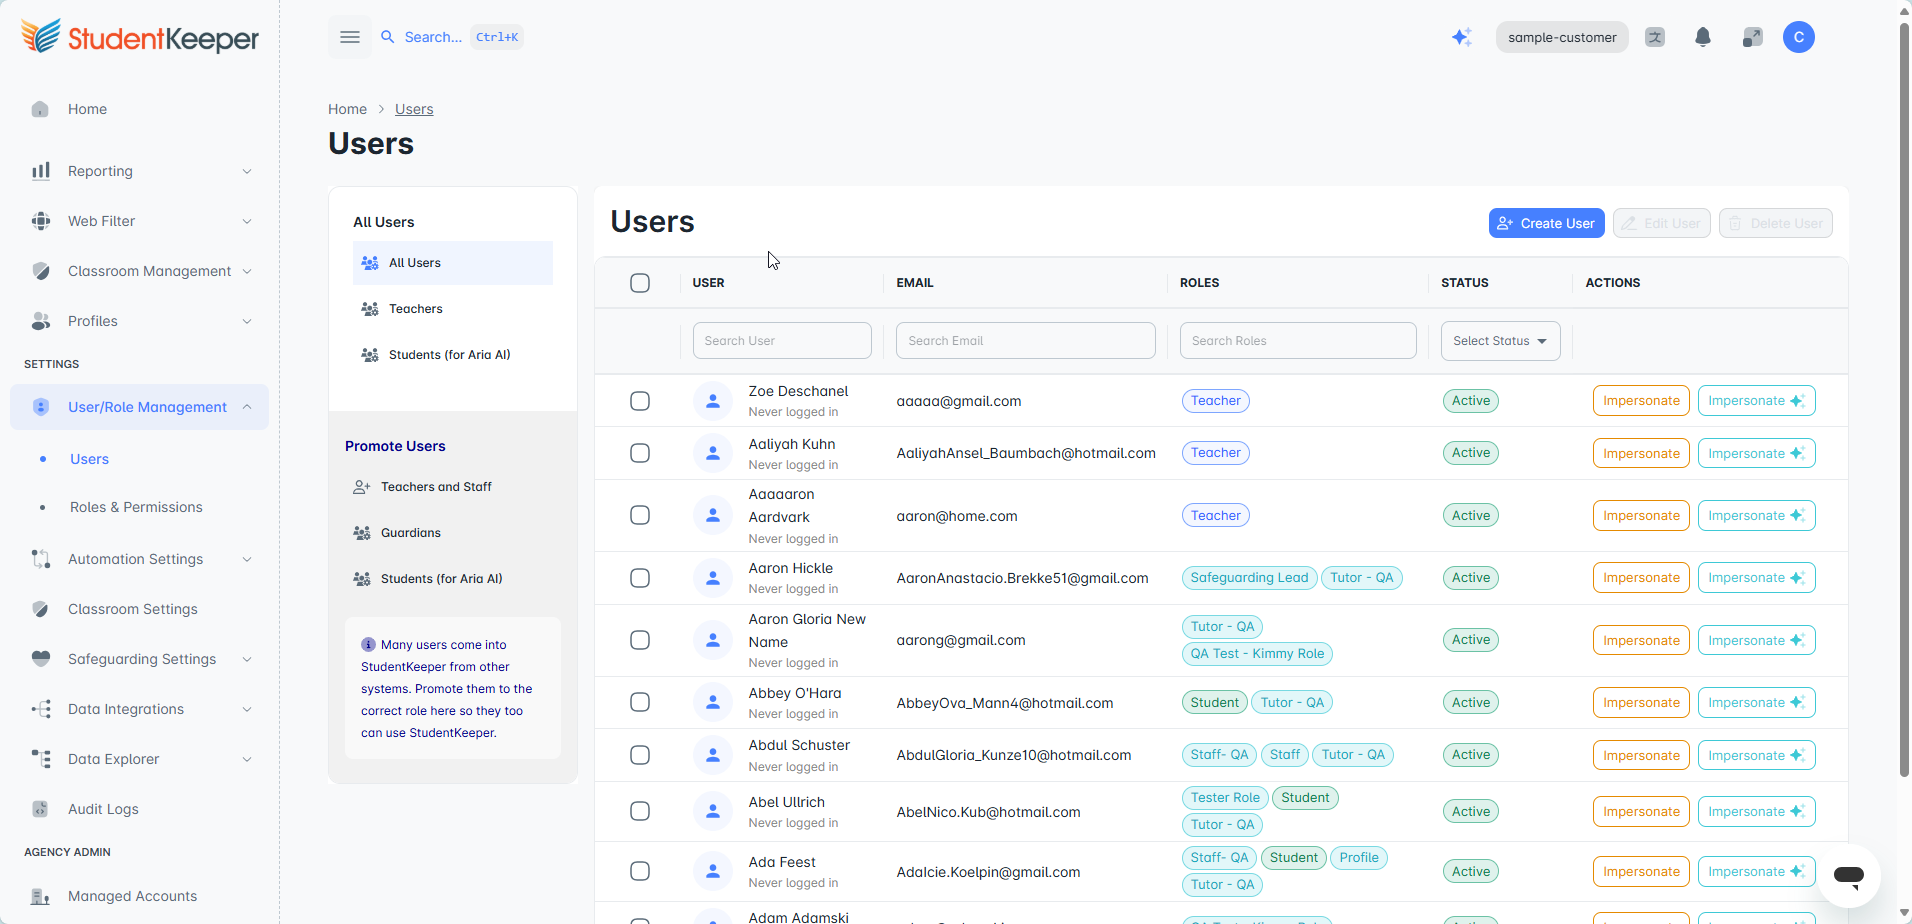Click the search magnifier icon

(388, 37)
